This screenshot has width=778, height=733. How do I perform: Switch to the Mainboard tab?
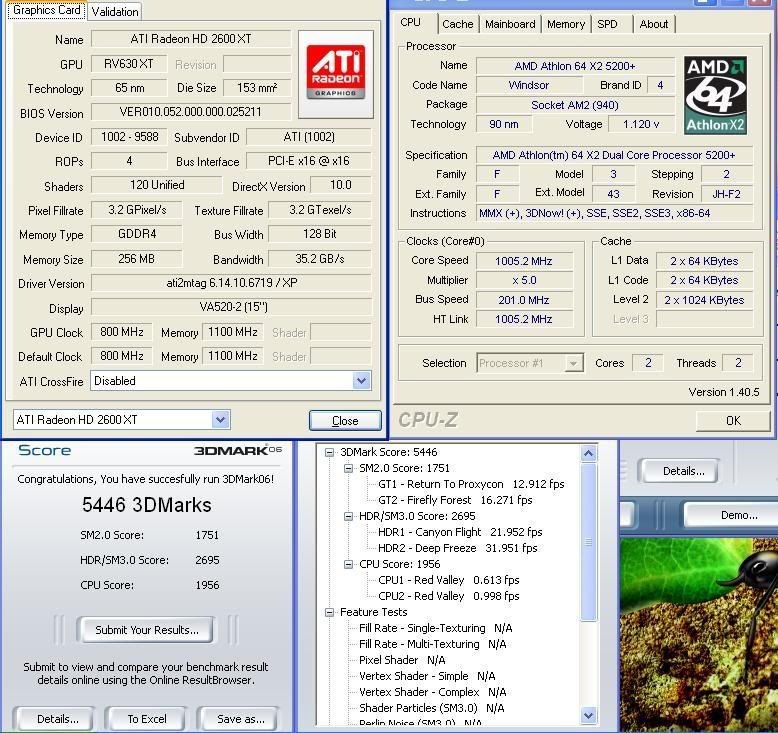pyautogui.click(x=510, y=24)
